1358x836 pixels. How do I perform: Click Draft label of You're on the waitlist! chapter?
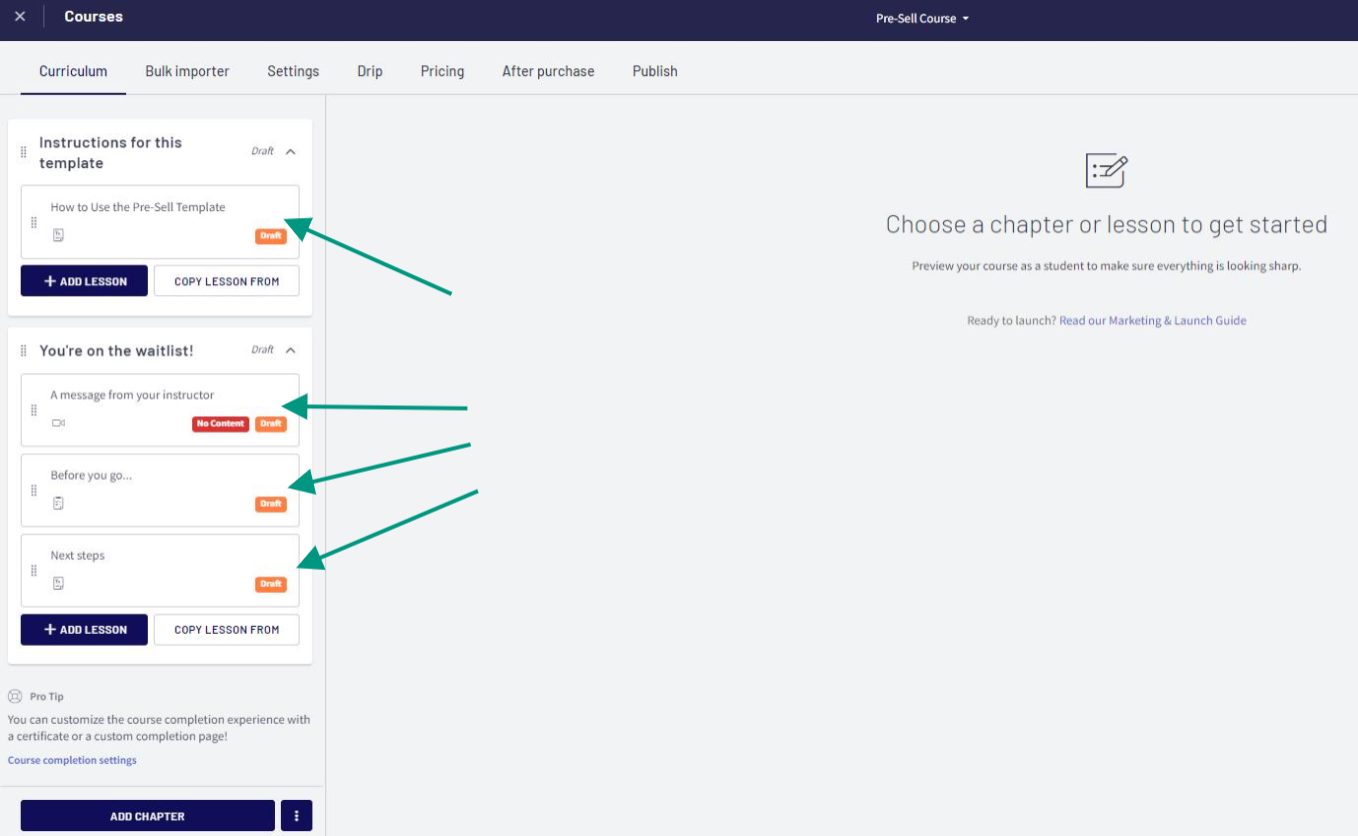[262, 350]
